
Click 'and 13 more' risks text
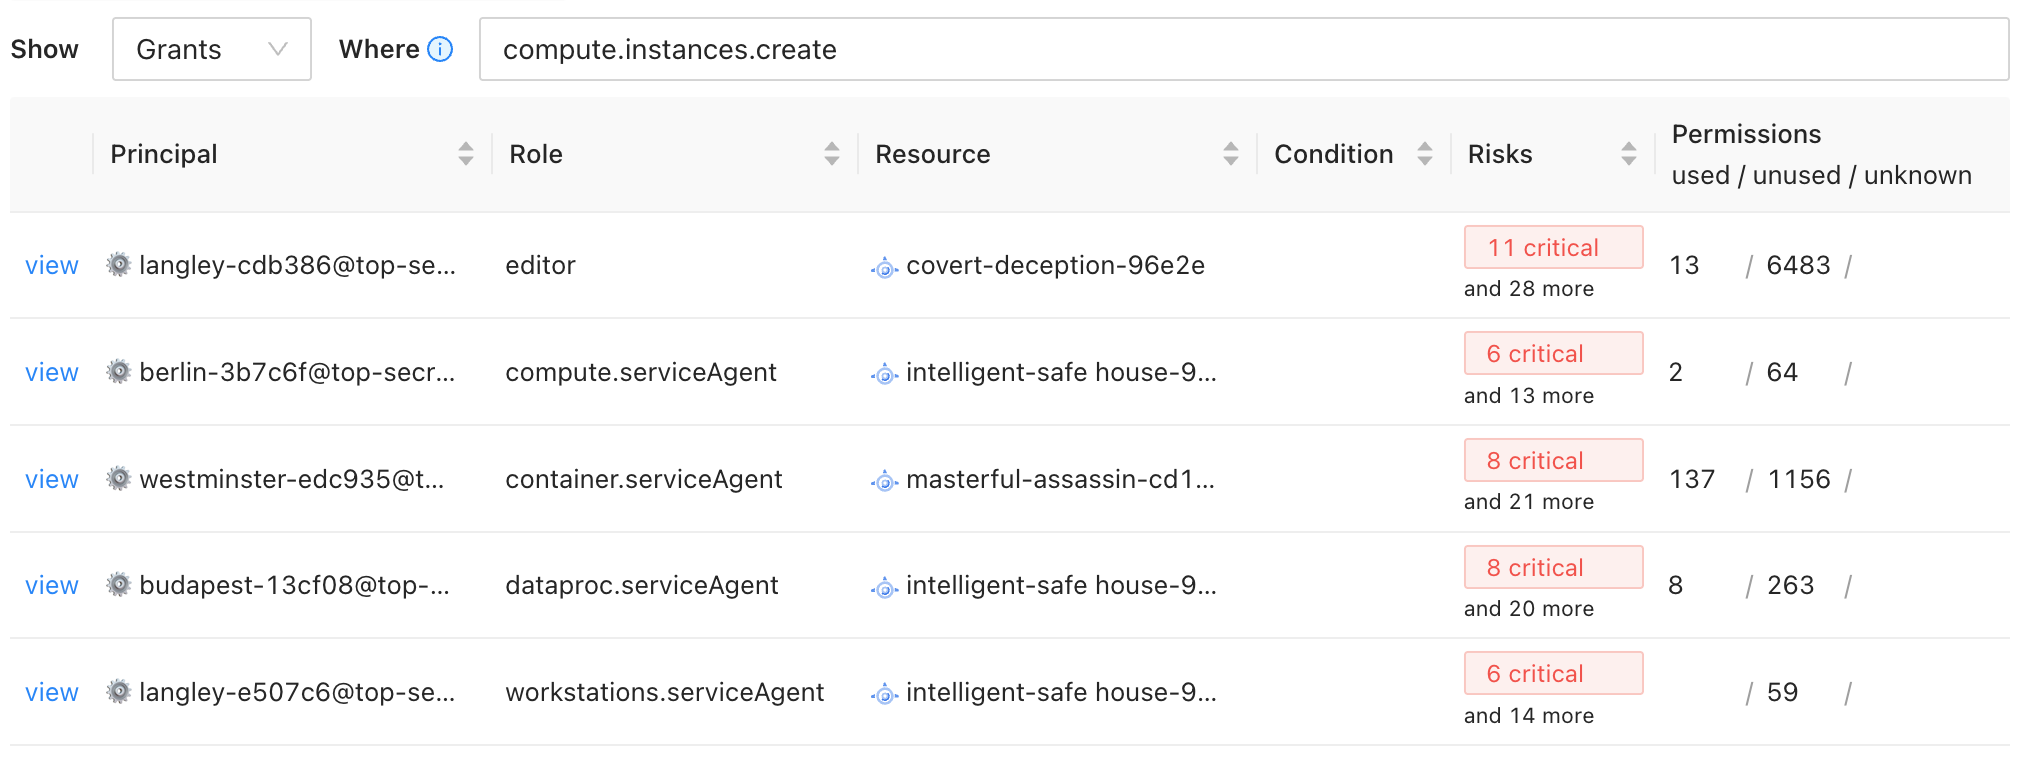pyautogui.click(x=1529, y=396)
